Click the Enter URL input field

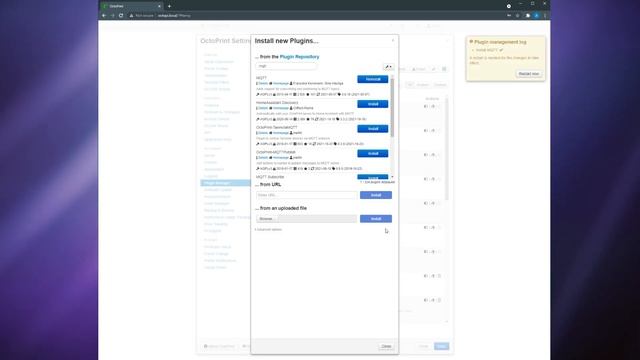pos(307,195)
